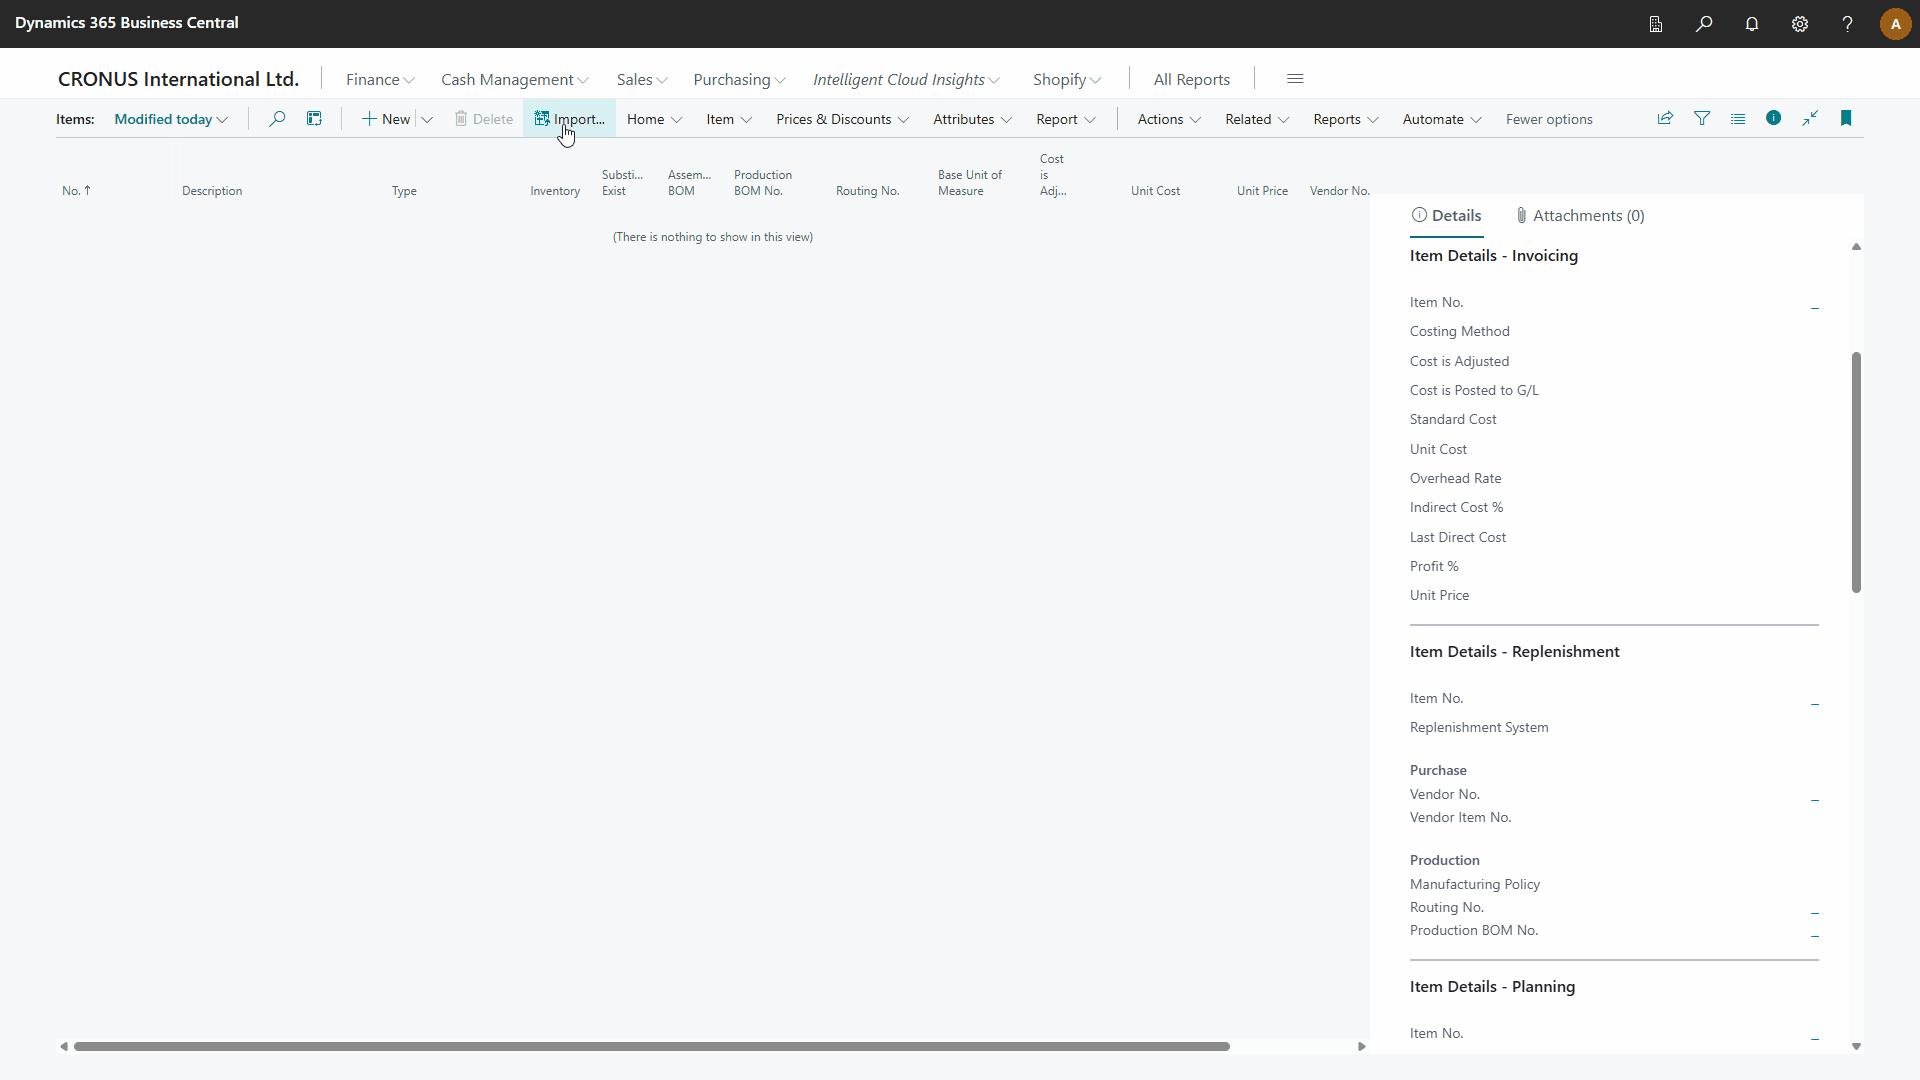Open the Shopify navigation menu
Screen dimensions: 1920x1080
[x=1067, y=79]
